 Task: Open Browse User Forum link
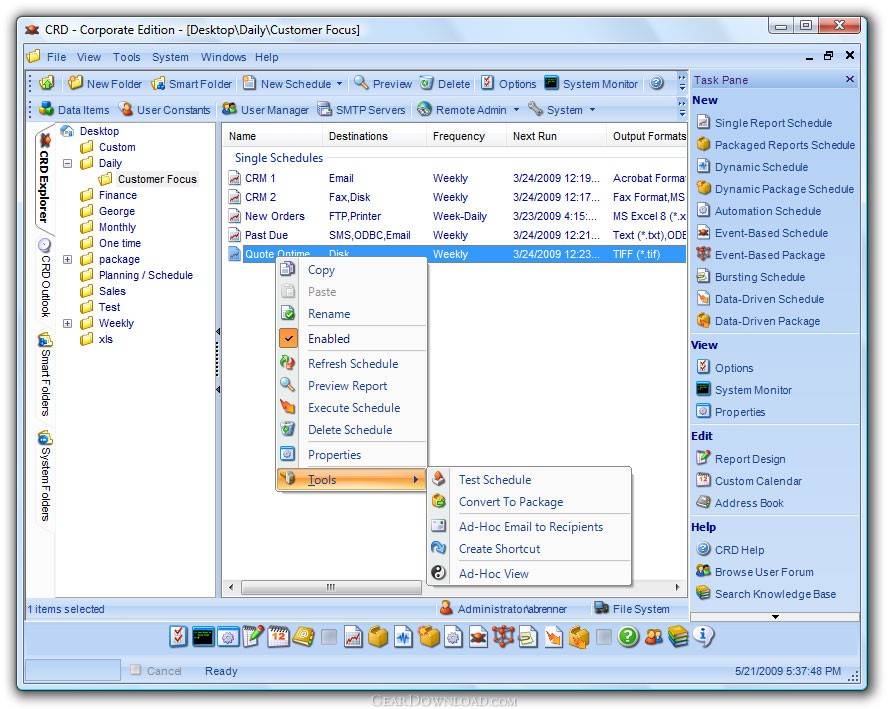click(755, 572)
